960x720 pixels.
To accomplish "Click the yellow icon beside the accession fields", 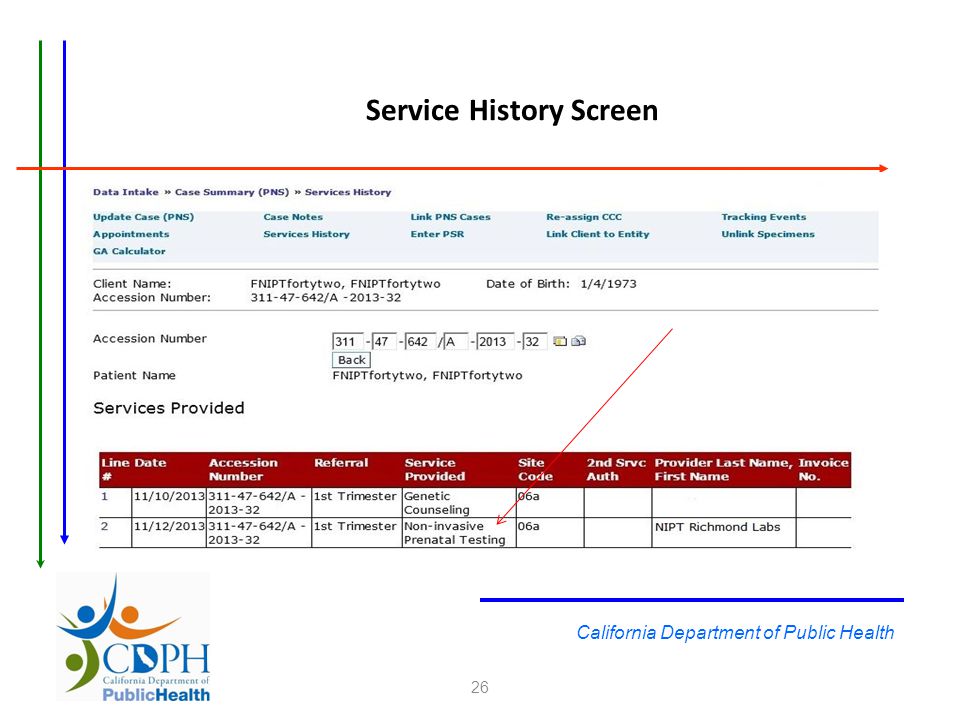I will pyautogui.click(x=560, y=341).
